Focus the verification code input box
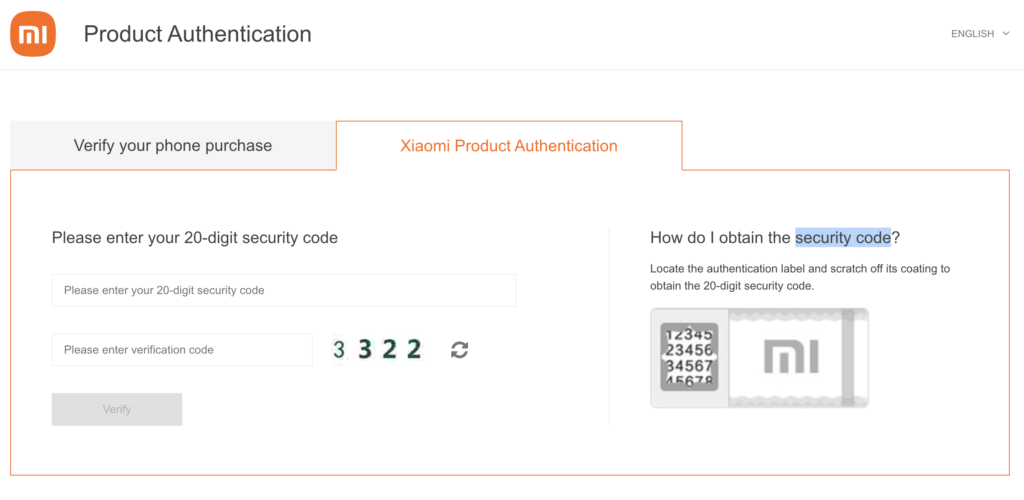 click(182, 350)
